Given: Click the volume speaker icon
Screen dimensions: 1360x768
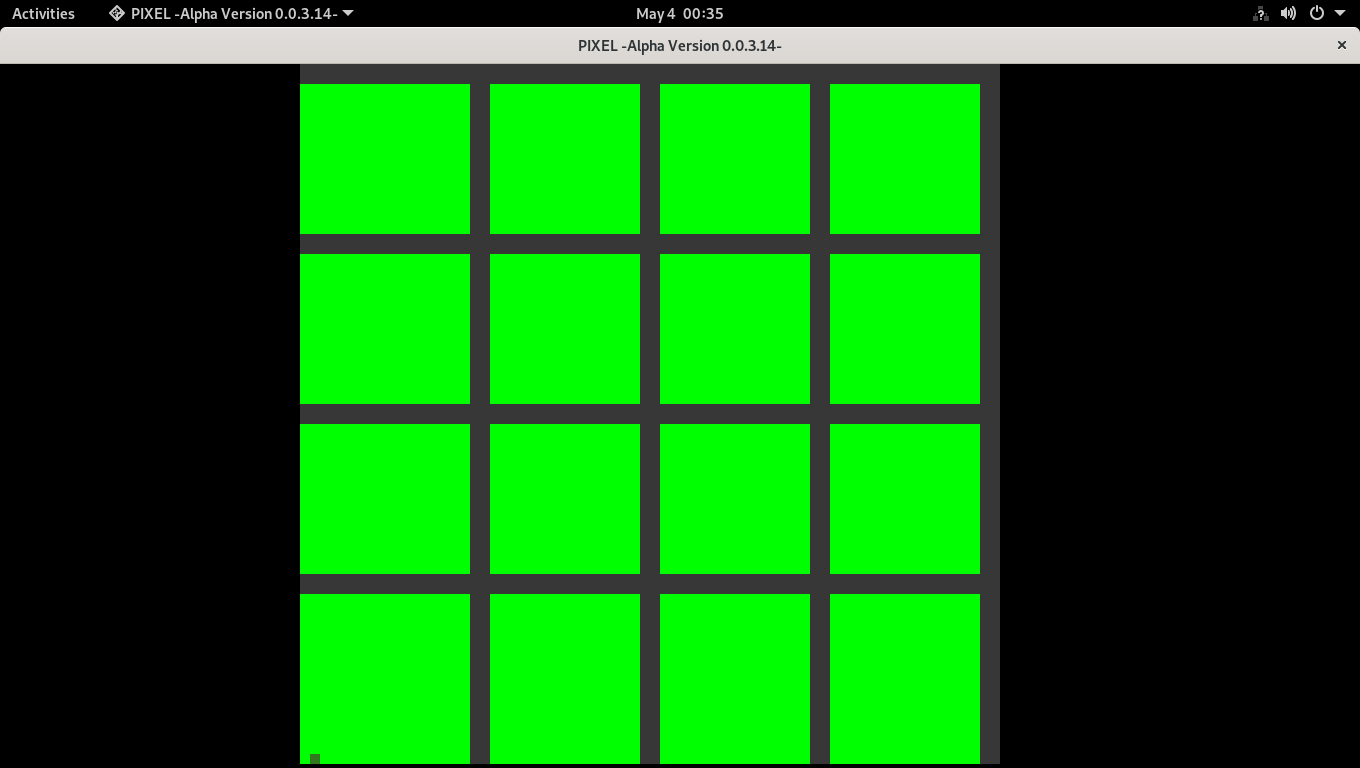Looking at the screenshot, I should tap(1289, 13).
